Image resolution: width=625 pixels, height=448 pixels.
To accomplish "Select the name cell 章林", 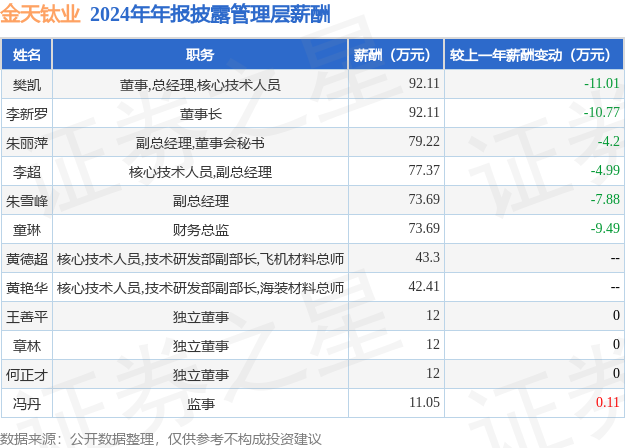I will pyautogui.click(x=27, y=346).
